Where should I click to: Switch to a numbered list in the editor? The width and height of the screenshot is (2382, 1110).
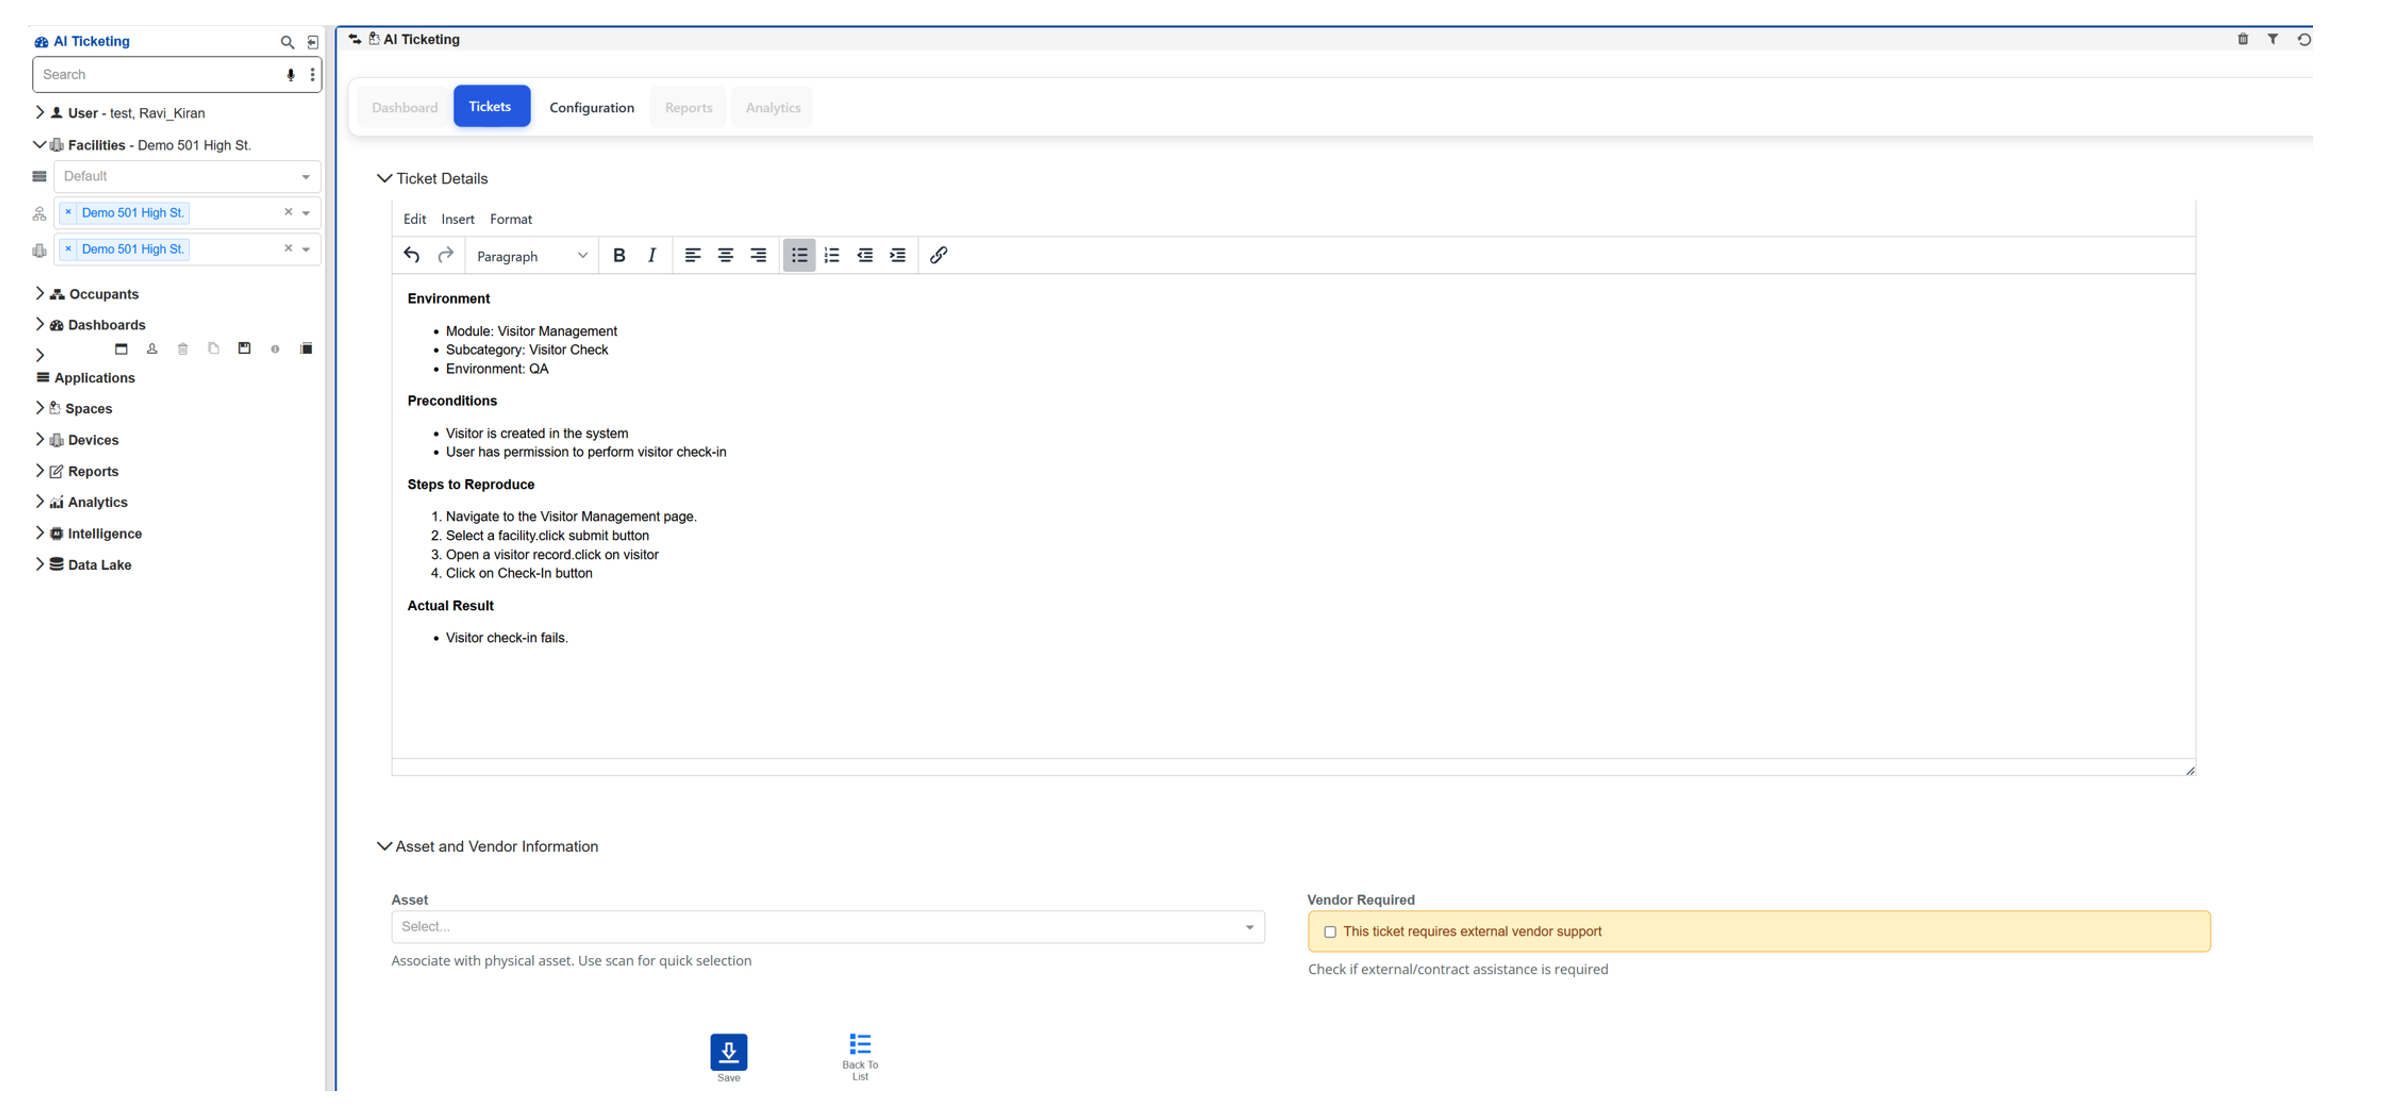coord(831,255)
